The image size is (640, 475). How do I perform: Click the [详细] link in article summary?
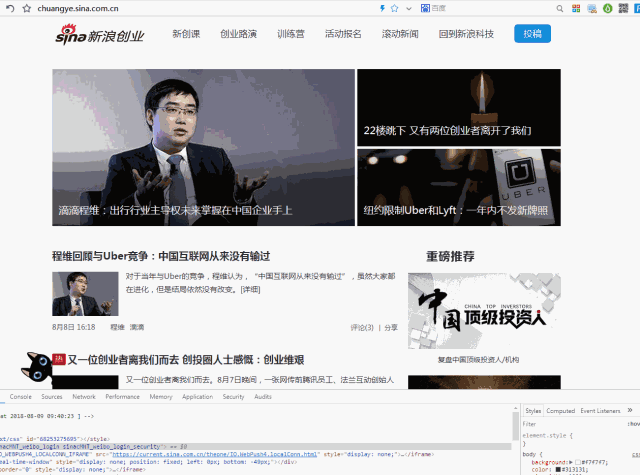[250, 289]
